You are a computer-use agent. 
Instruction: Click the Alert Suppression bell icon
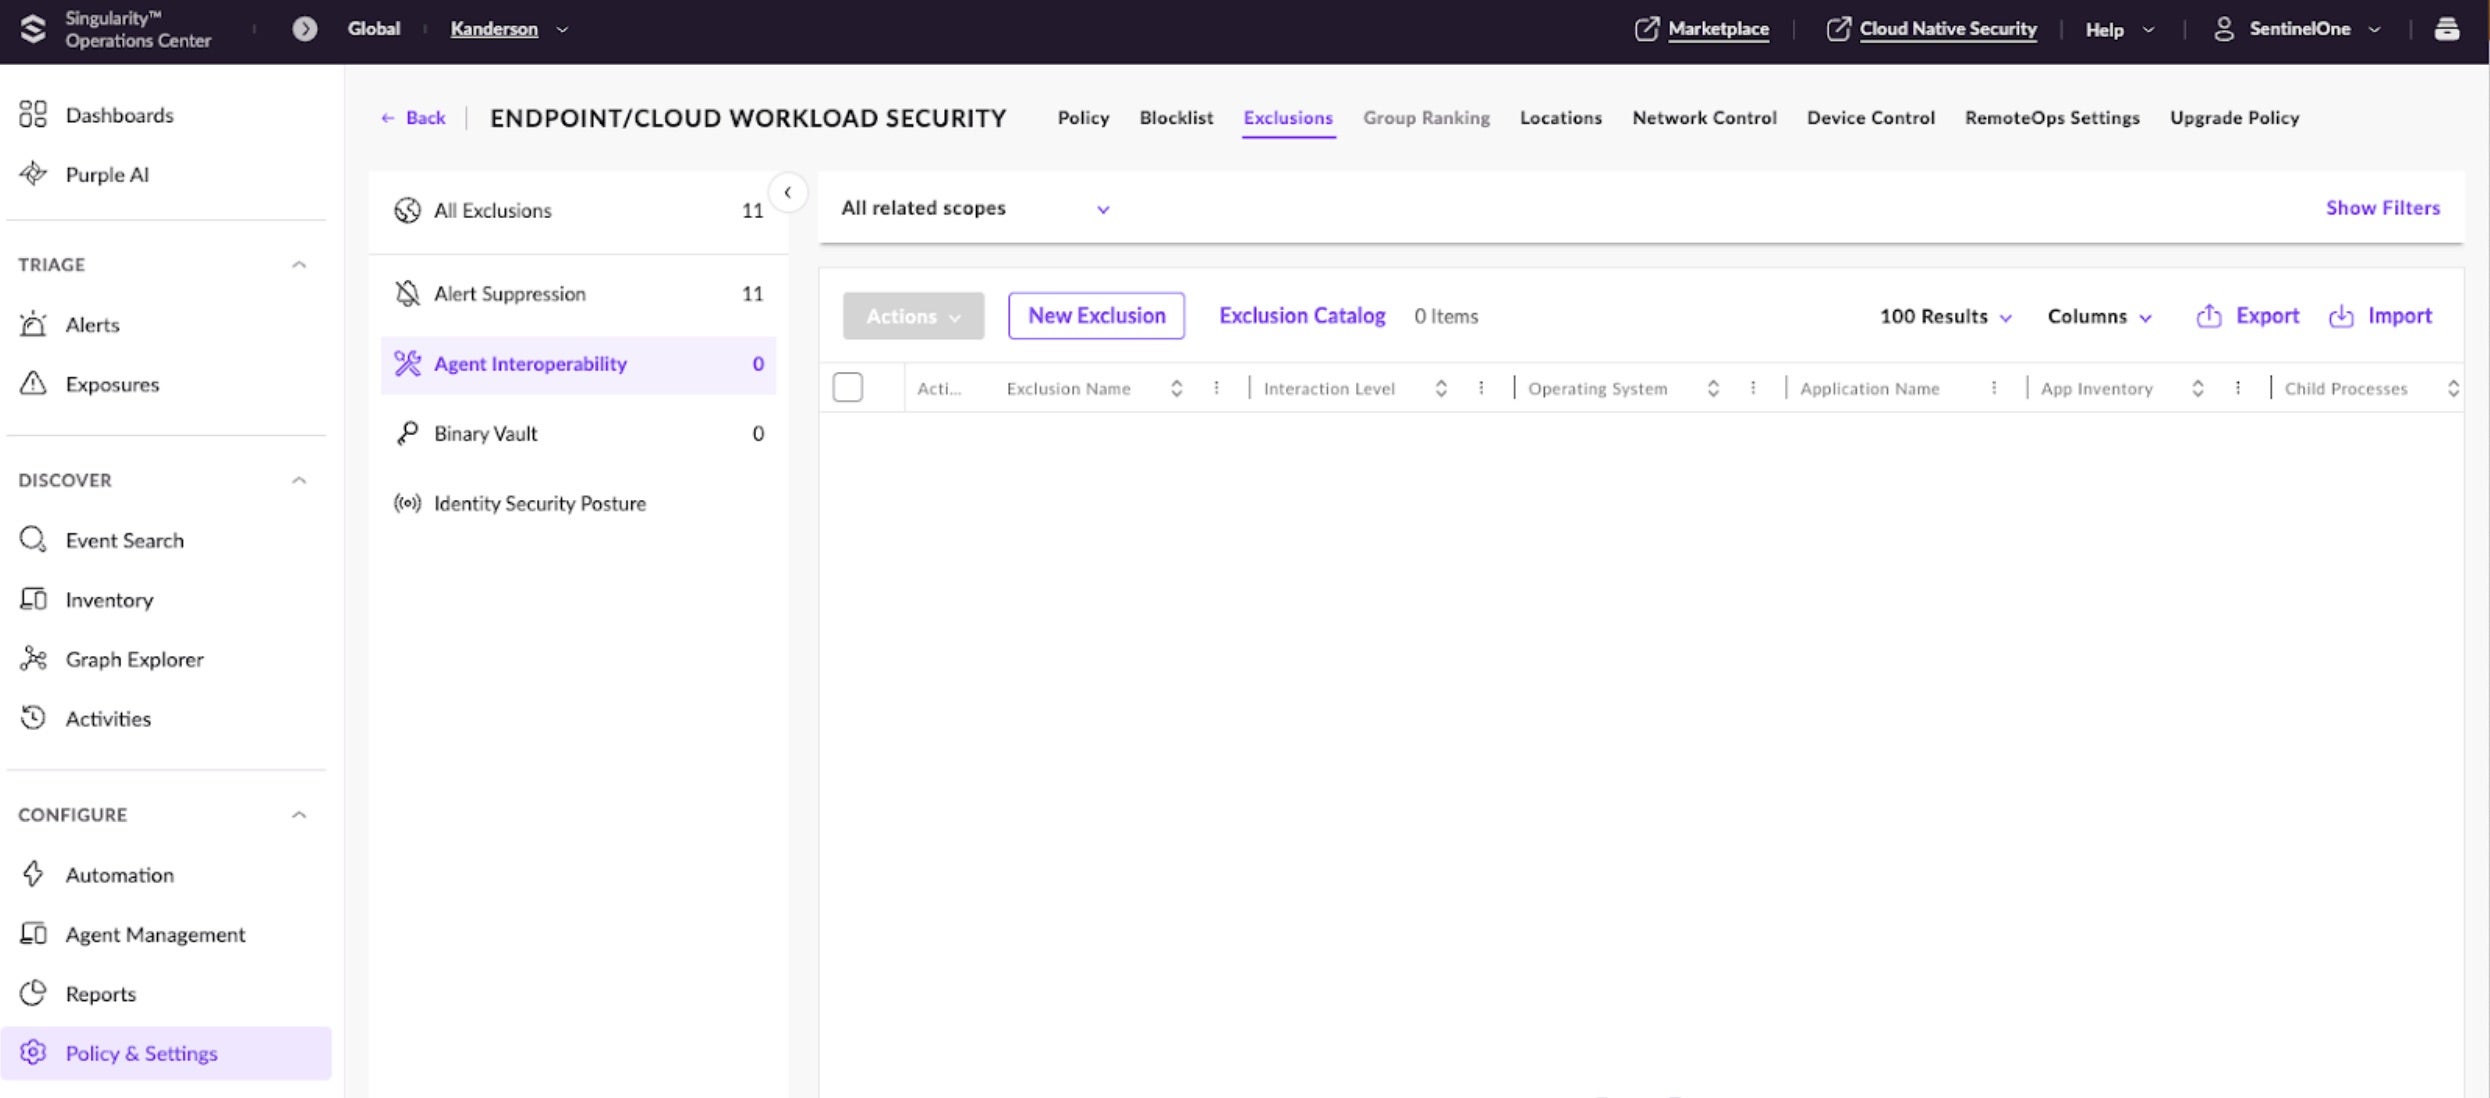pyautogui.click(x=407, y=293)
